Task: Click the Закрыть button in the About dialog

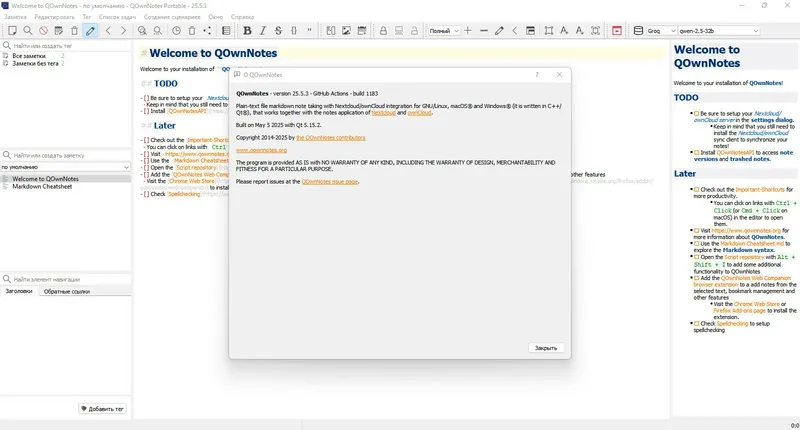Action: (x=546, y=348)
